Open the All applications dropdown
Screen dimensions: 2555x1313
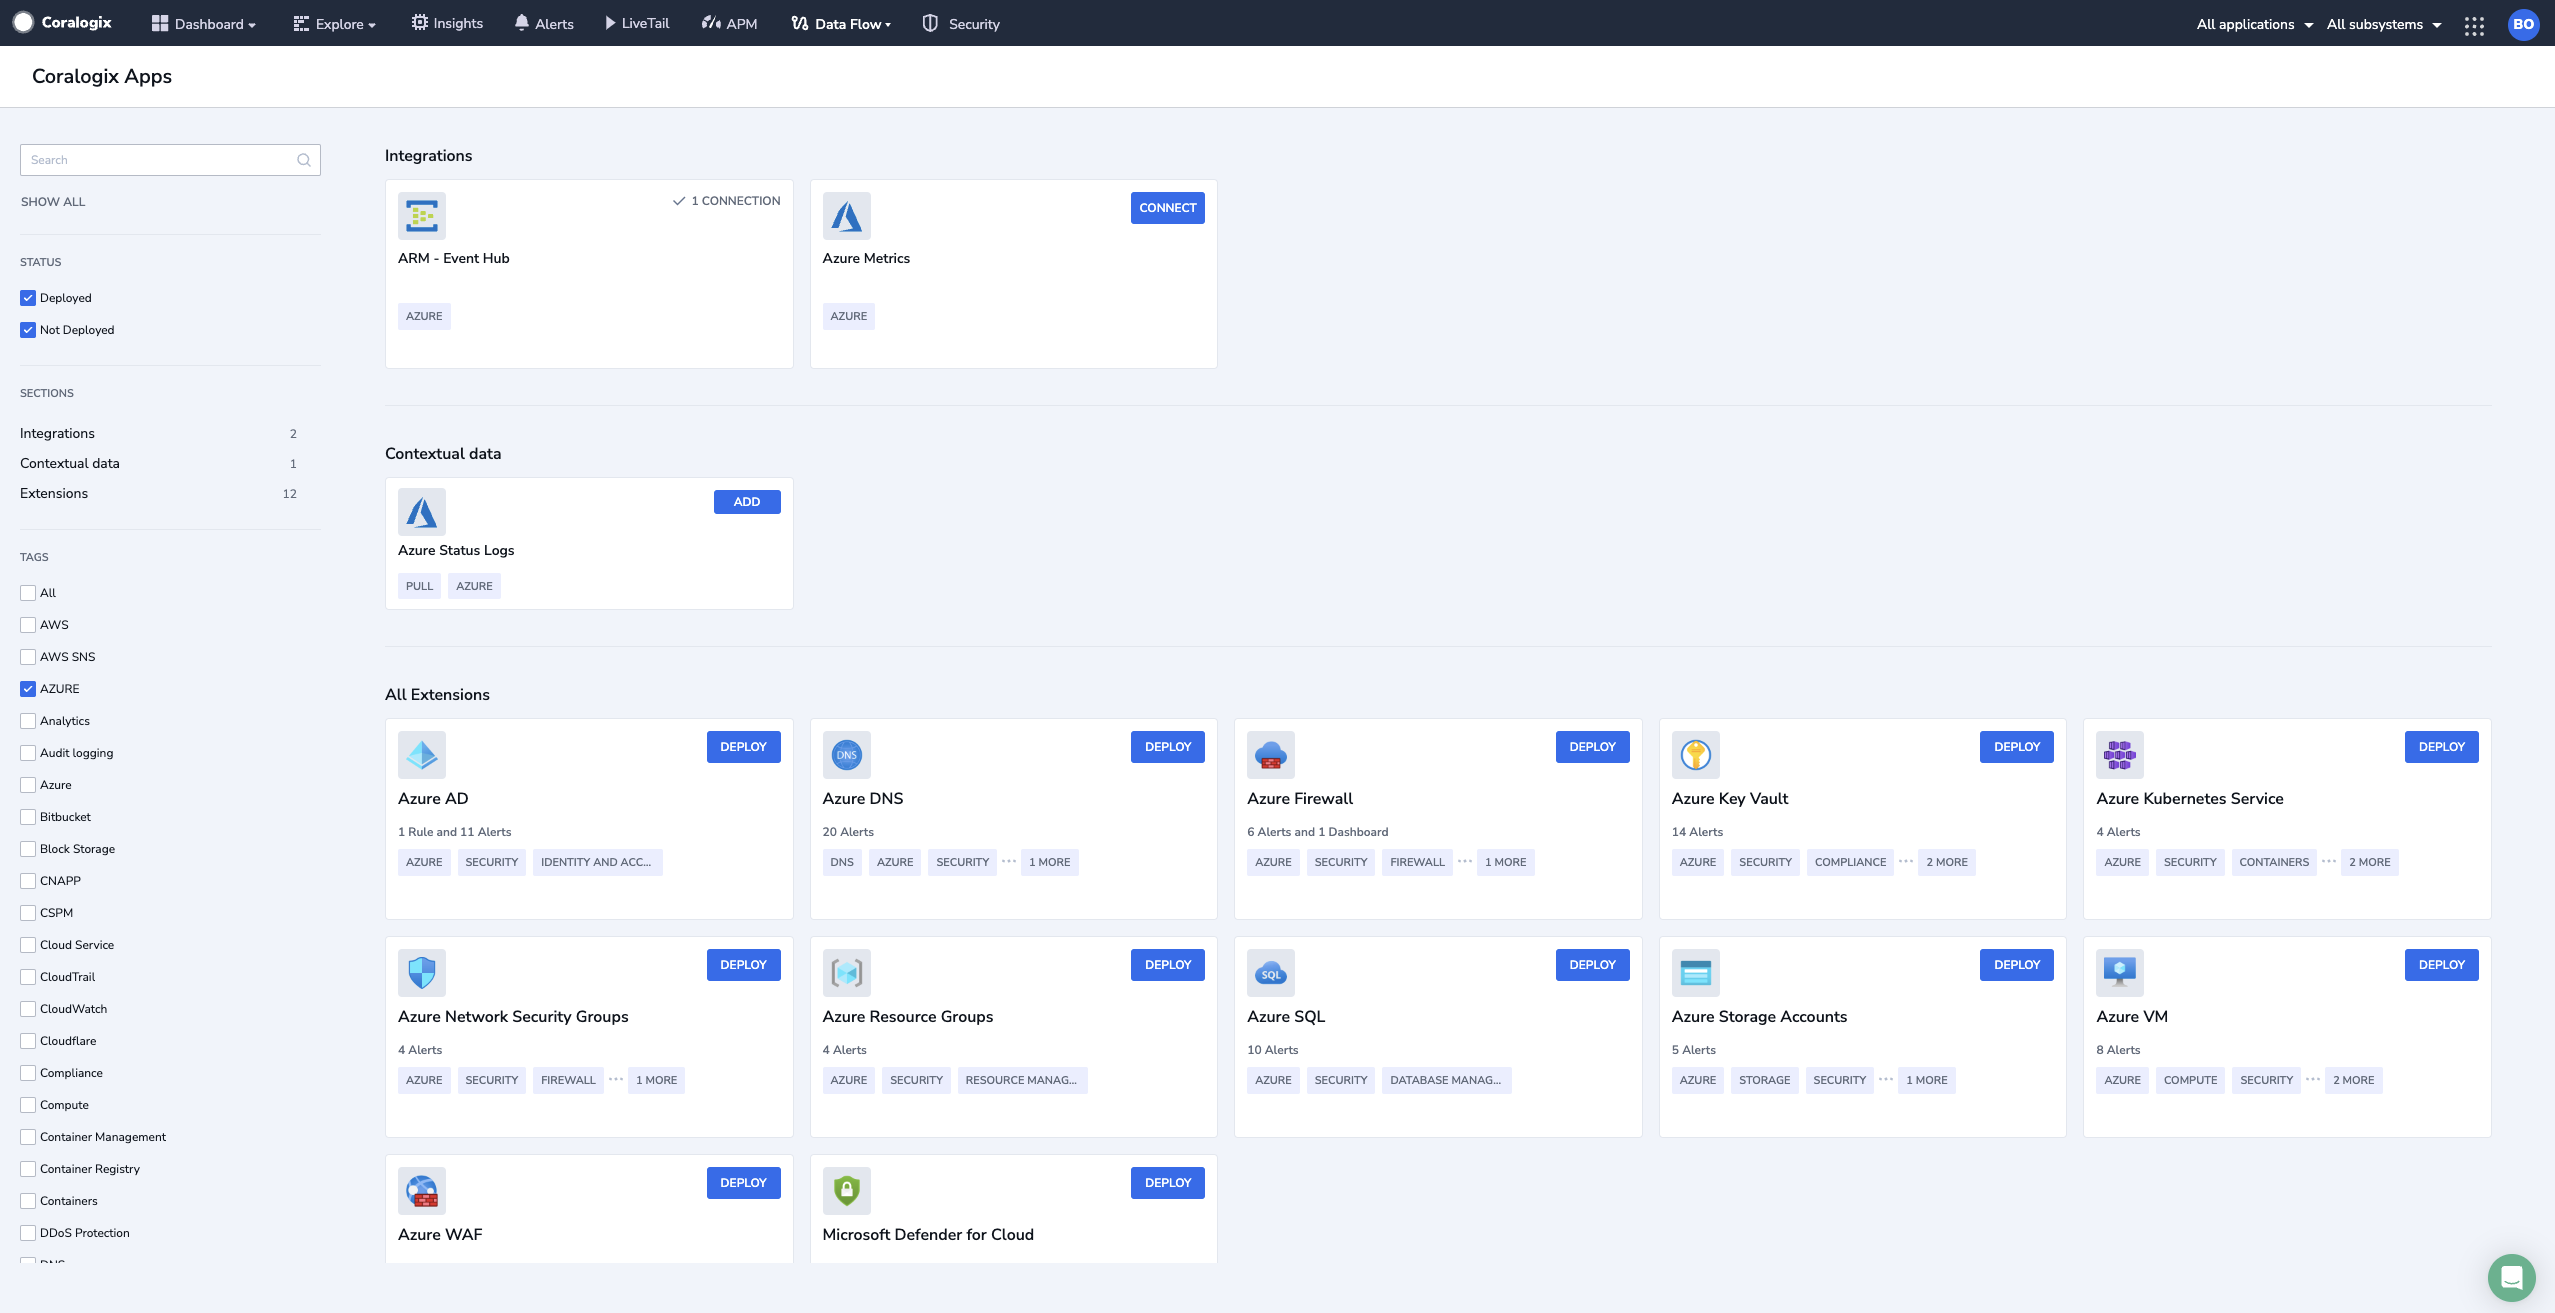(x=2254, y=24)
